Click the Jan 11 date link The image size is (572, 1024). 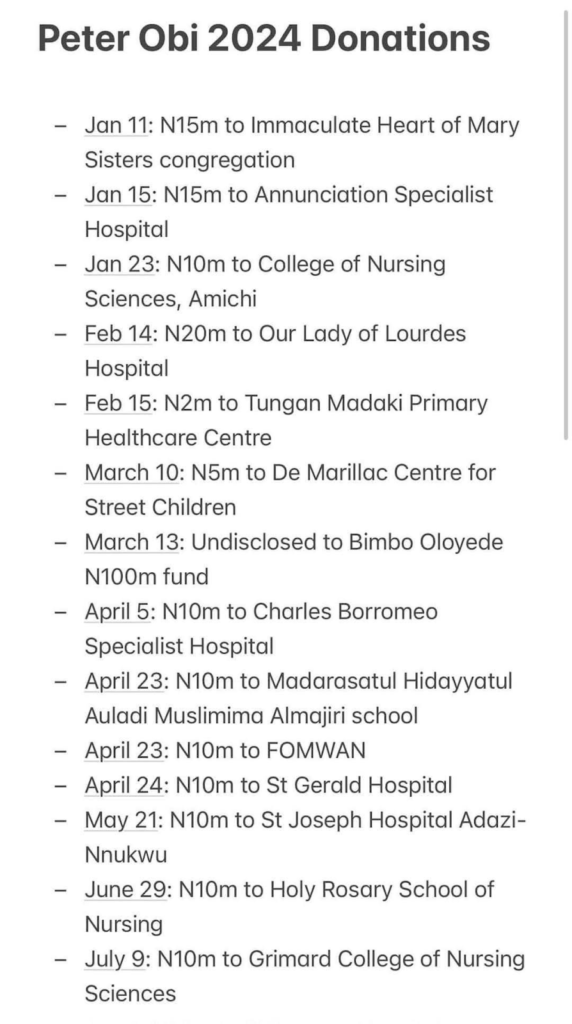[x=118, y=125]
